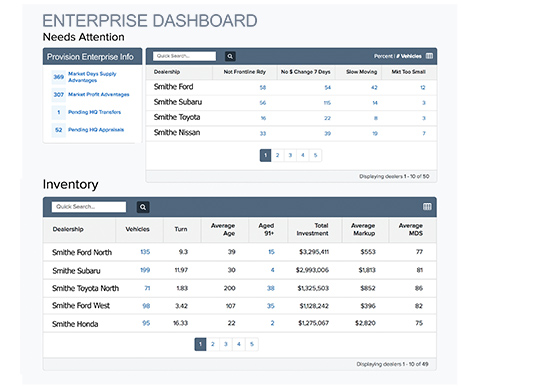The image size is (546, 386).
Task: Open Smithe Nissan Mkt Too Small value 7
Action: coord(424,134)
